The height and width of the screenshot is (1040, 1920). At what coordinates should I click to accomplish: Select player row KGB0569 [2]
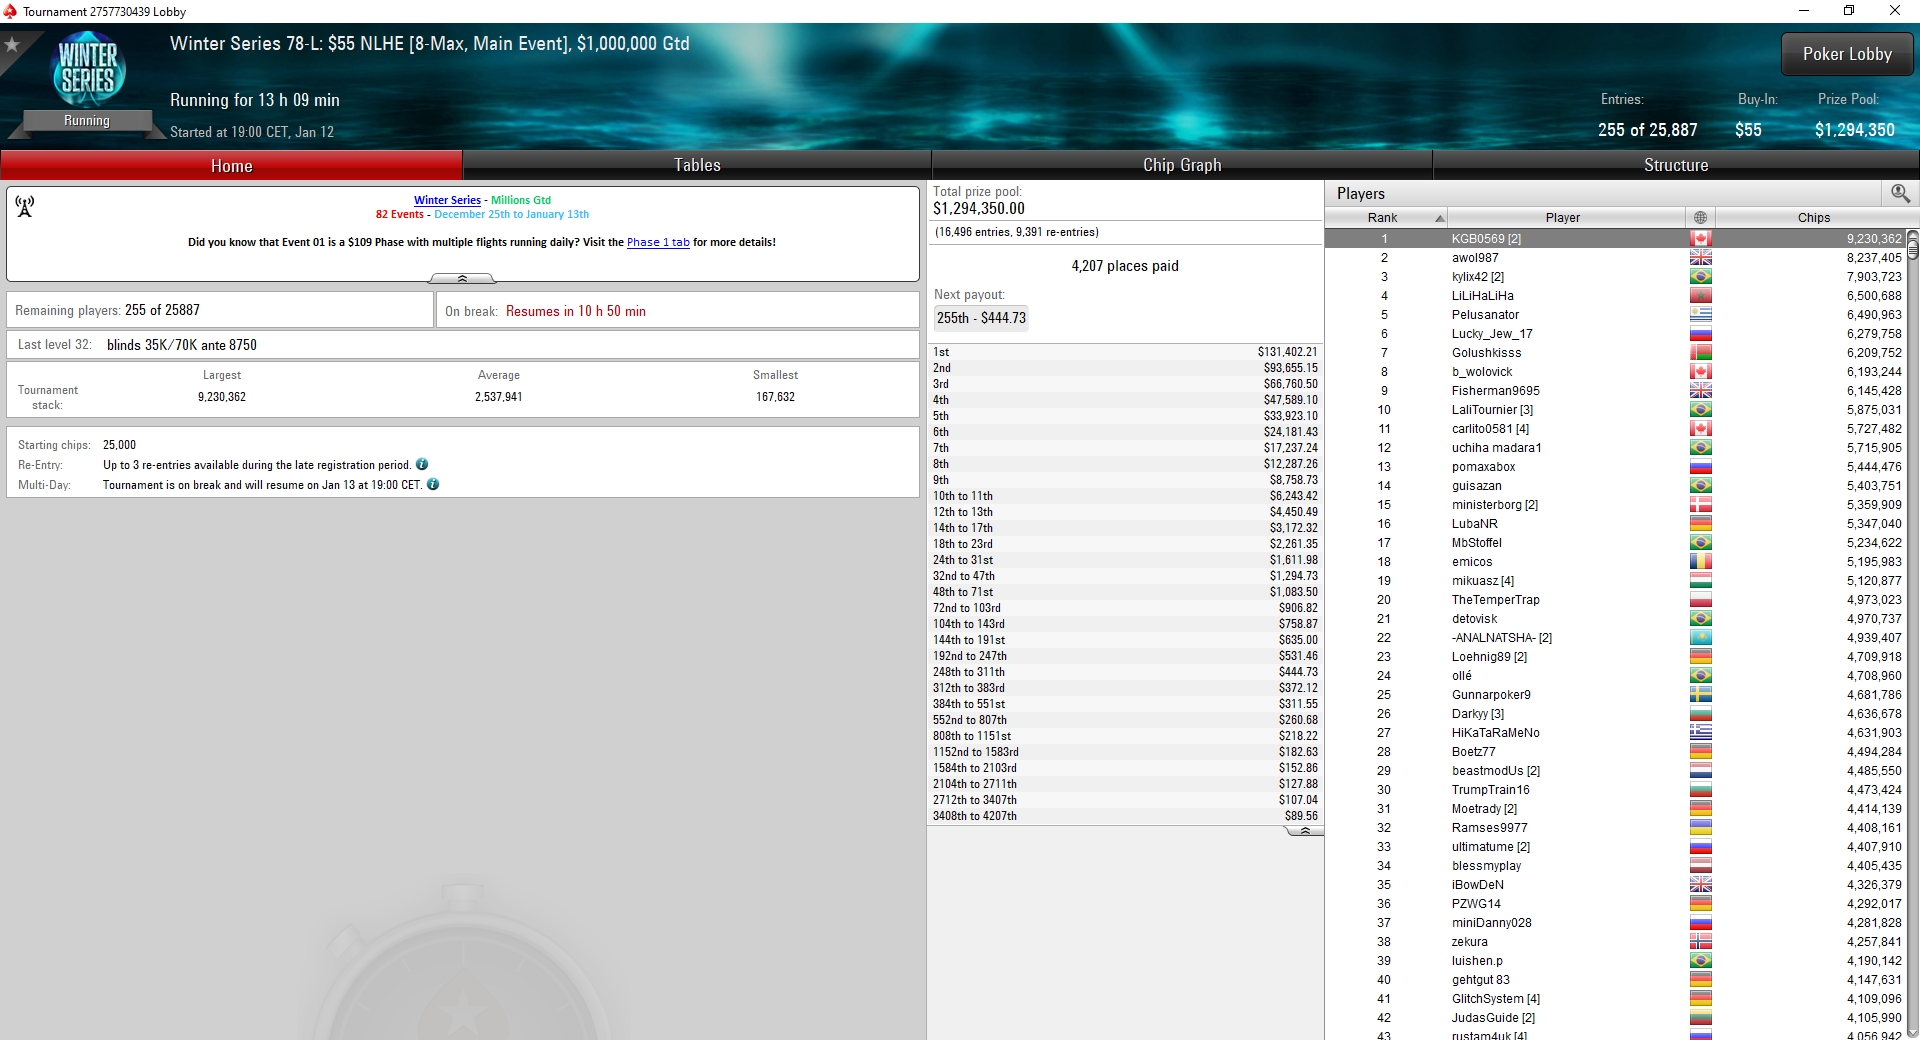[x=1615, y=239]
